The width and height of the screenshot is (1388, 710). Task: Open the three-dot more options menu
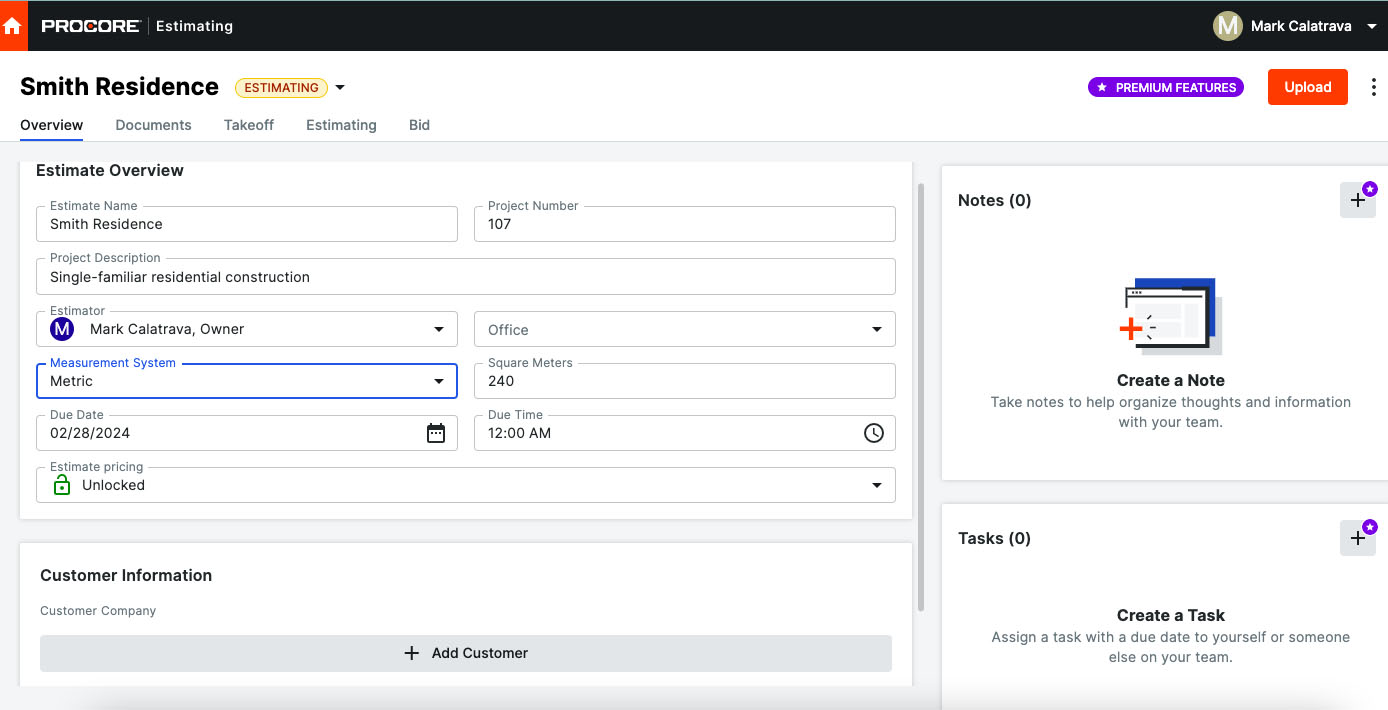(1374, 88)
